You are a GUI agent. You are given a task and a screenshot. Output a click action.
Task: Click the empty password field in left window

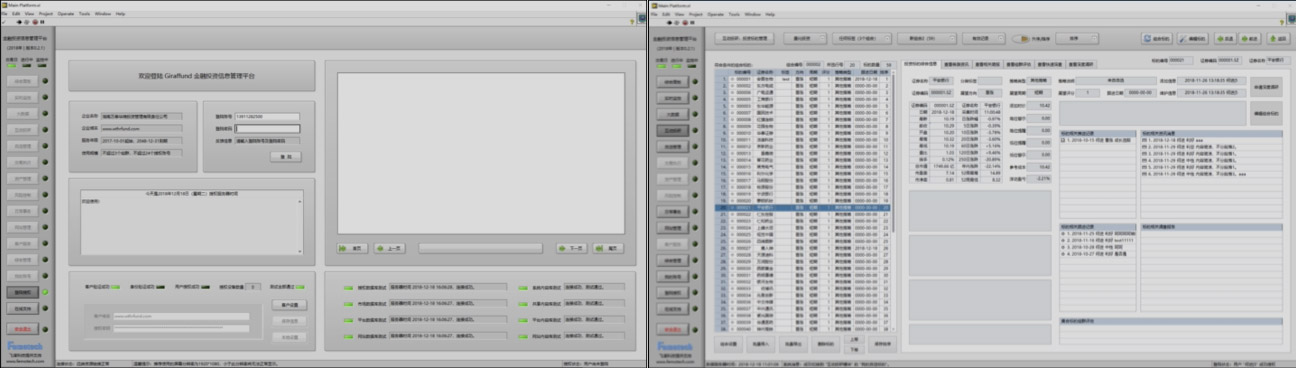point(267,129)
